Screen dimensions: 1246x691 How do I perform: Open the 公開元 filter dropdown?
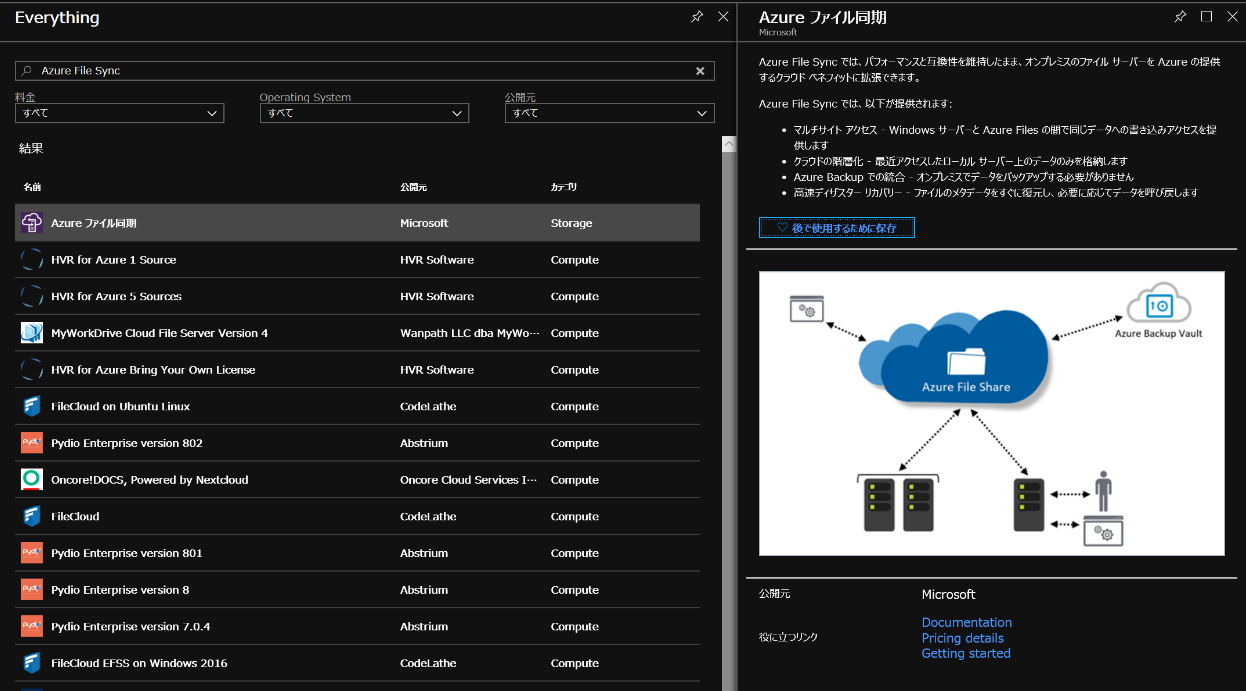pyautogui.click(x=609, y=113)
